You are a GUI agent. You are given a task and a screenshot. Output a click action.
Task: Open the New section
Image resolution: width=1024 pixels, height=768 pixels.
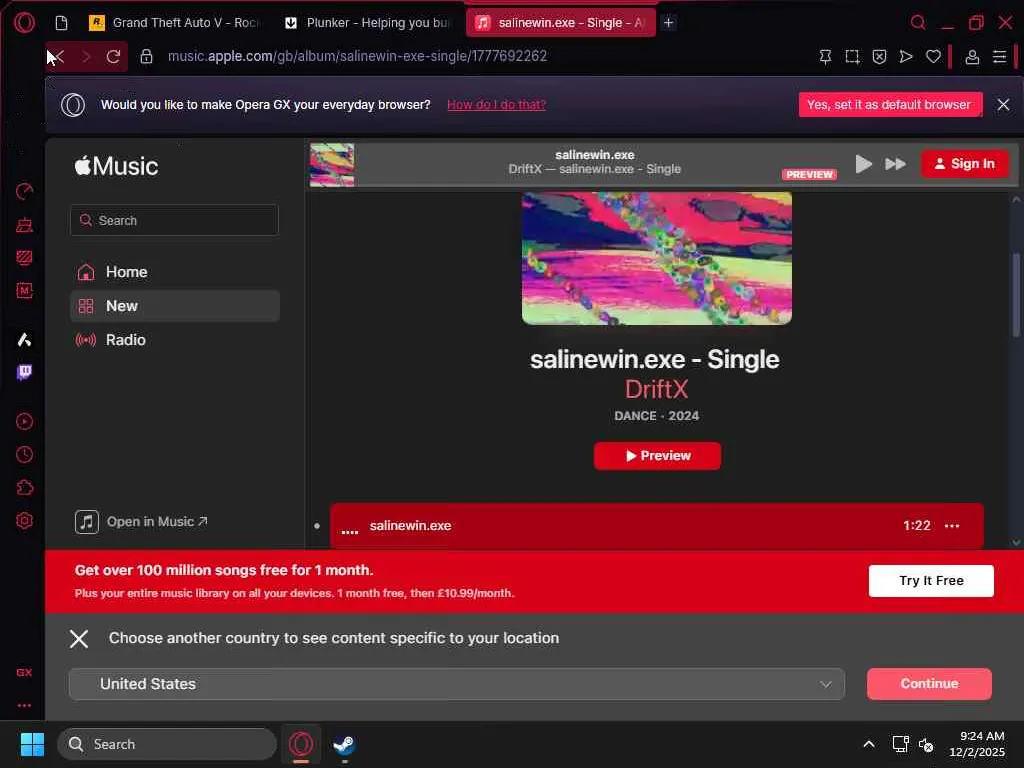pos(174,306)
